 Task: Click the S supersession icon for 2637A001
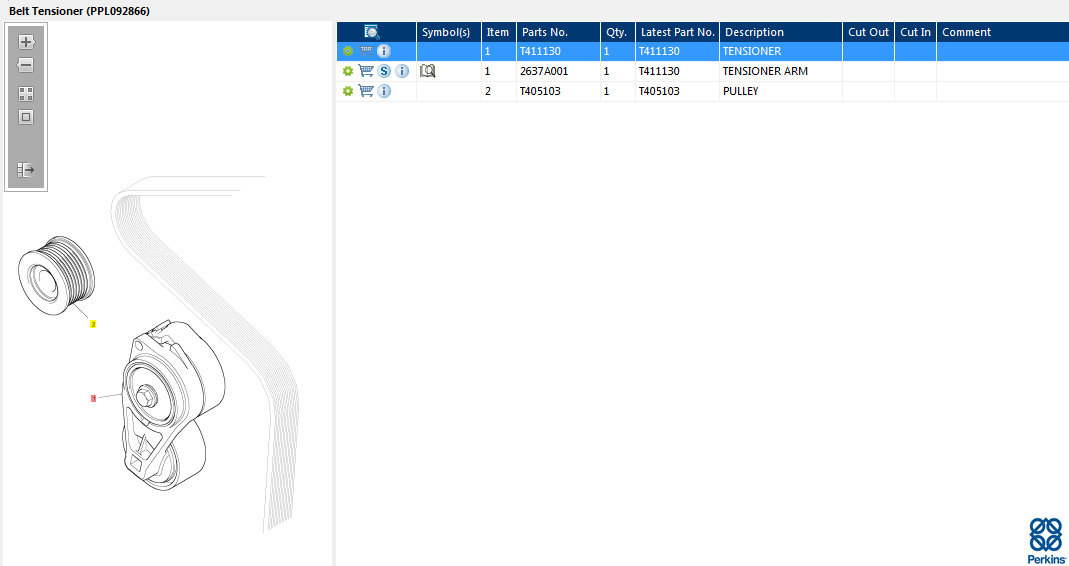tap(385, 71)
